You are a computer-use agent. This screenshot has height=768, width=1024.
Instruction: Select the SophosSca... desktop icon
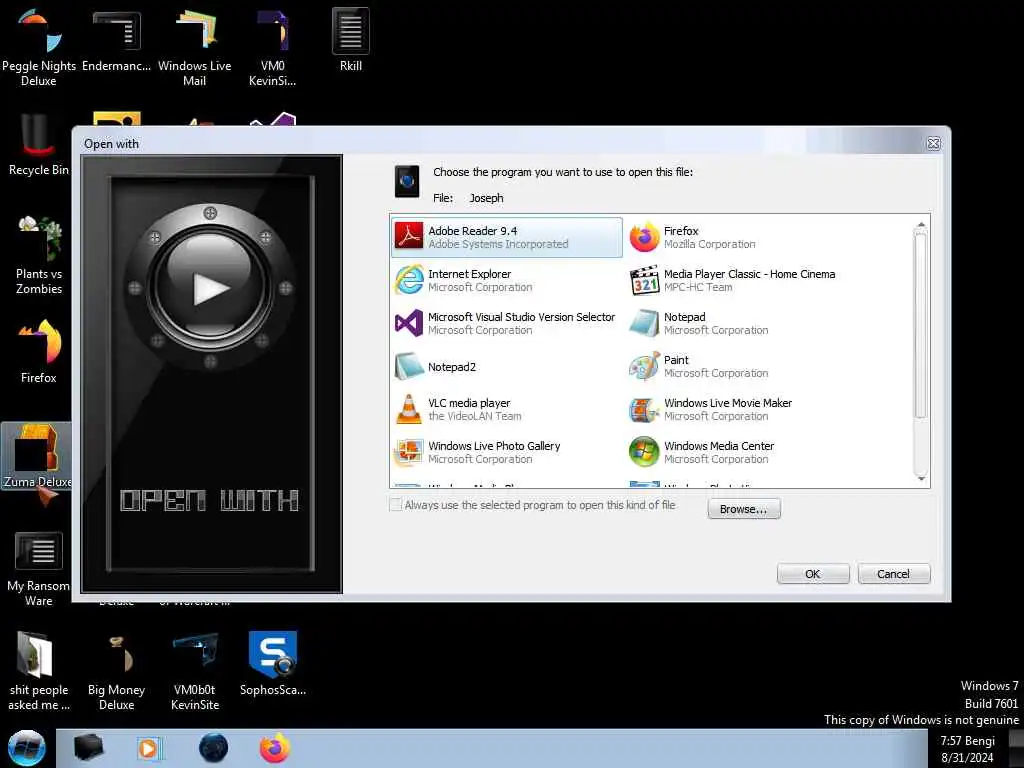pyautogui.click(x=272, y=664)
